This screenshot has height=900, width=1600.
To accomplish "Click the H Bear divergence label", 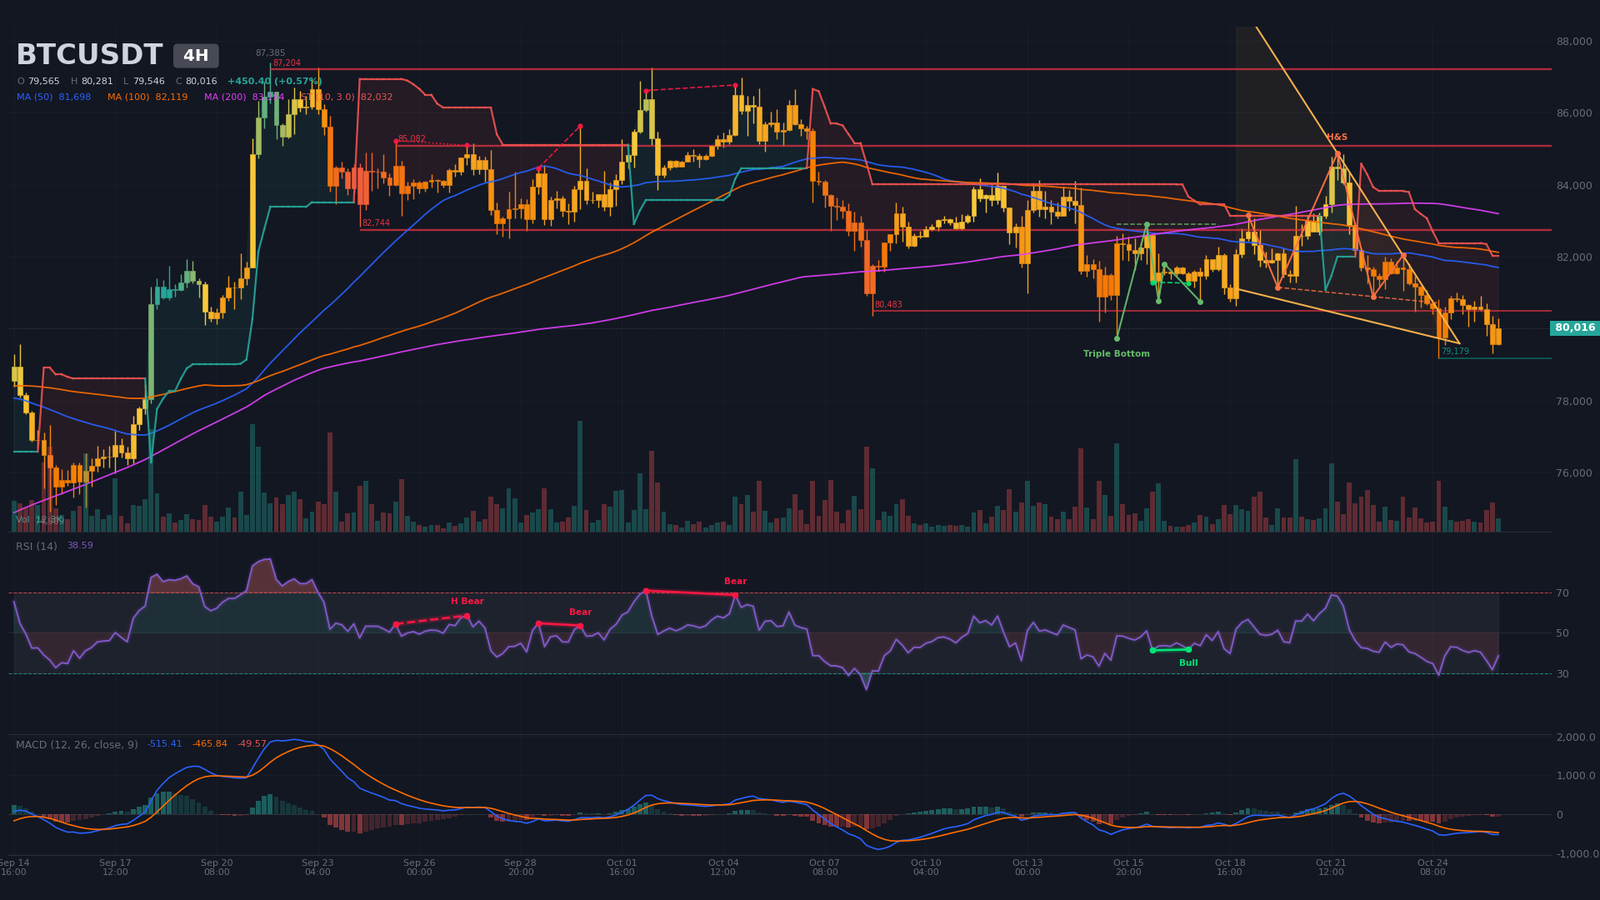I will (x=467, y=601).
